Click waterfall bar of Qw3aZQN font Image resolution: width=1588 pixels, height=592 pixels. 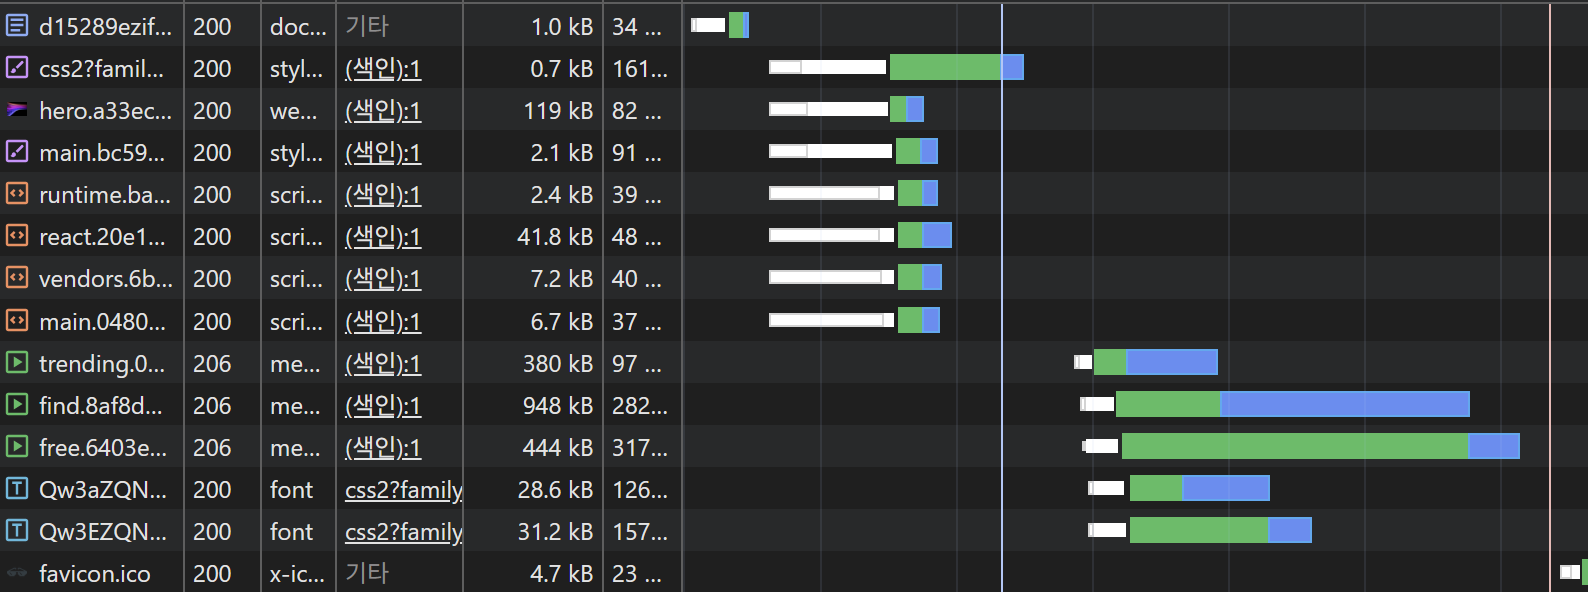1179,488
